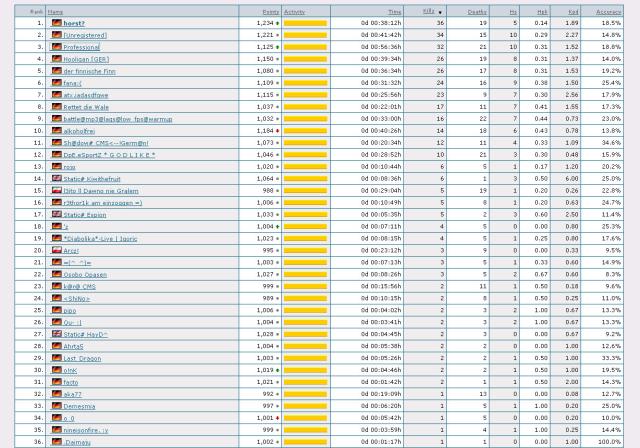This screenshot has width=640, height=448.
Task: Open the Osobo Opasen player link
Action: click(85, 274)
